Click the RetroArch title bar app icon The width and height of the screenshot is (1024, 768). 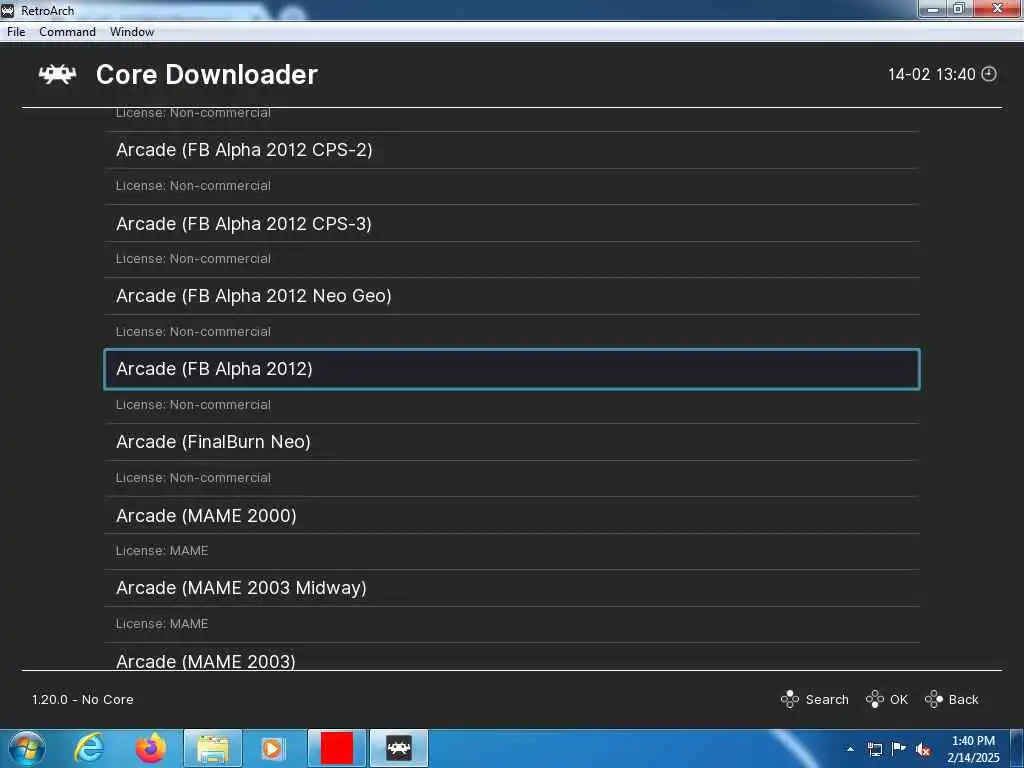(x=8, y=10)
